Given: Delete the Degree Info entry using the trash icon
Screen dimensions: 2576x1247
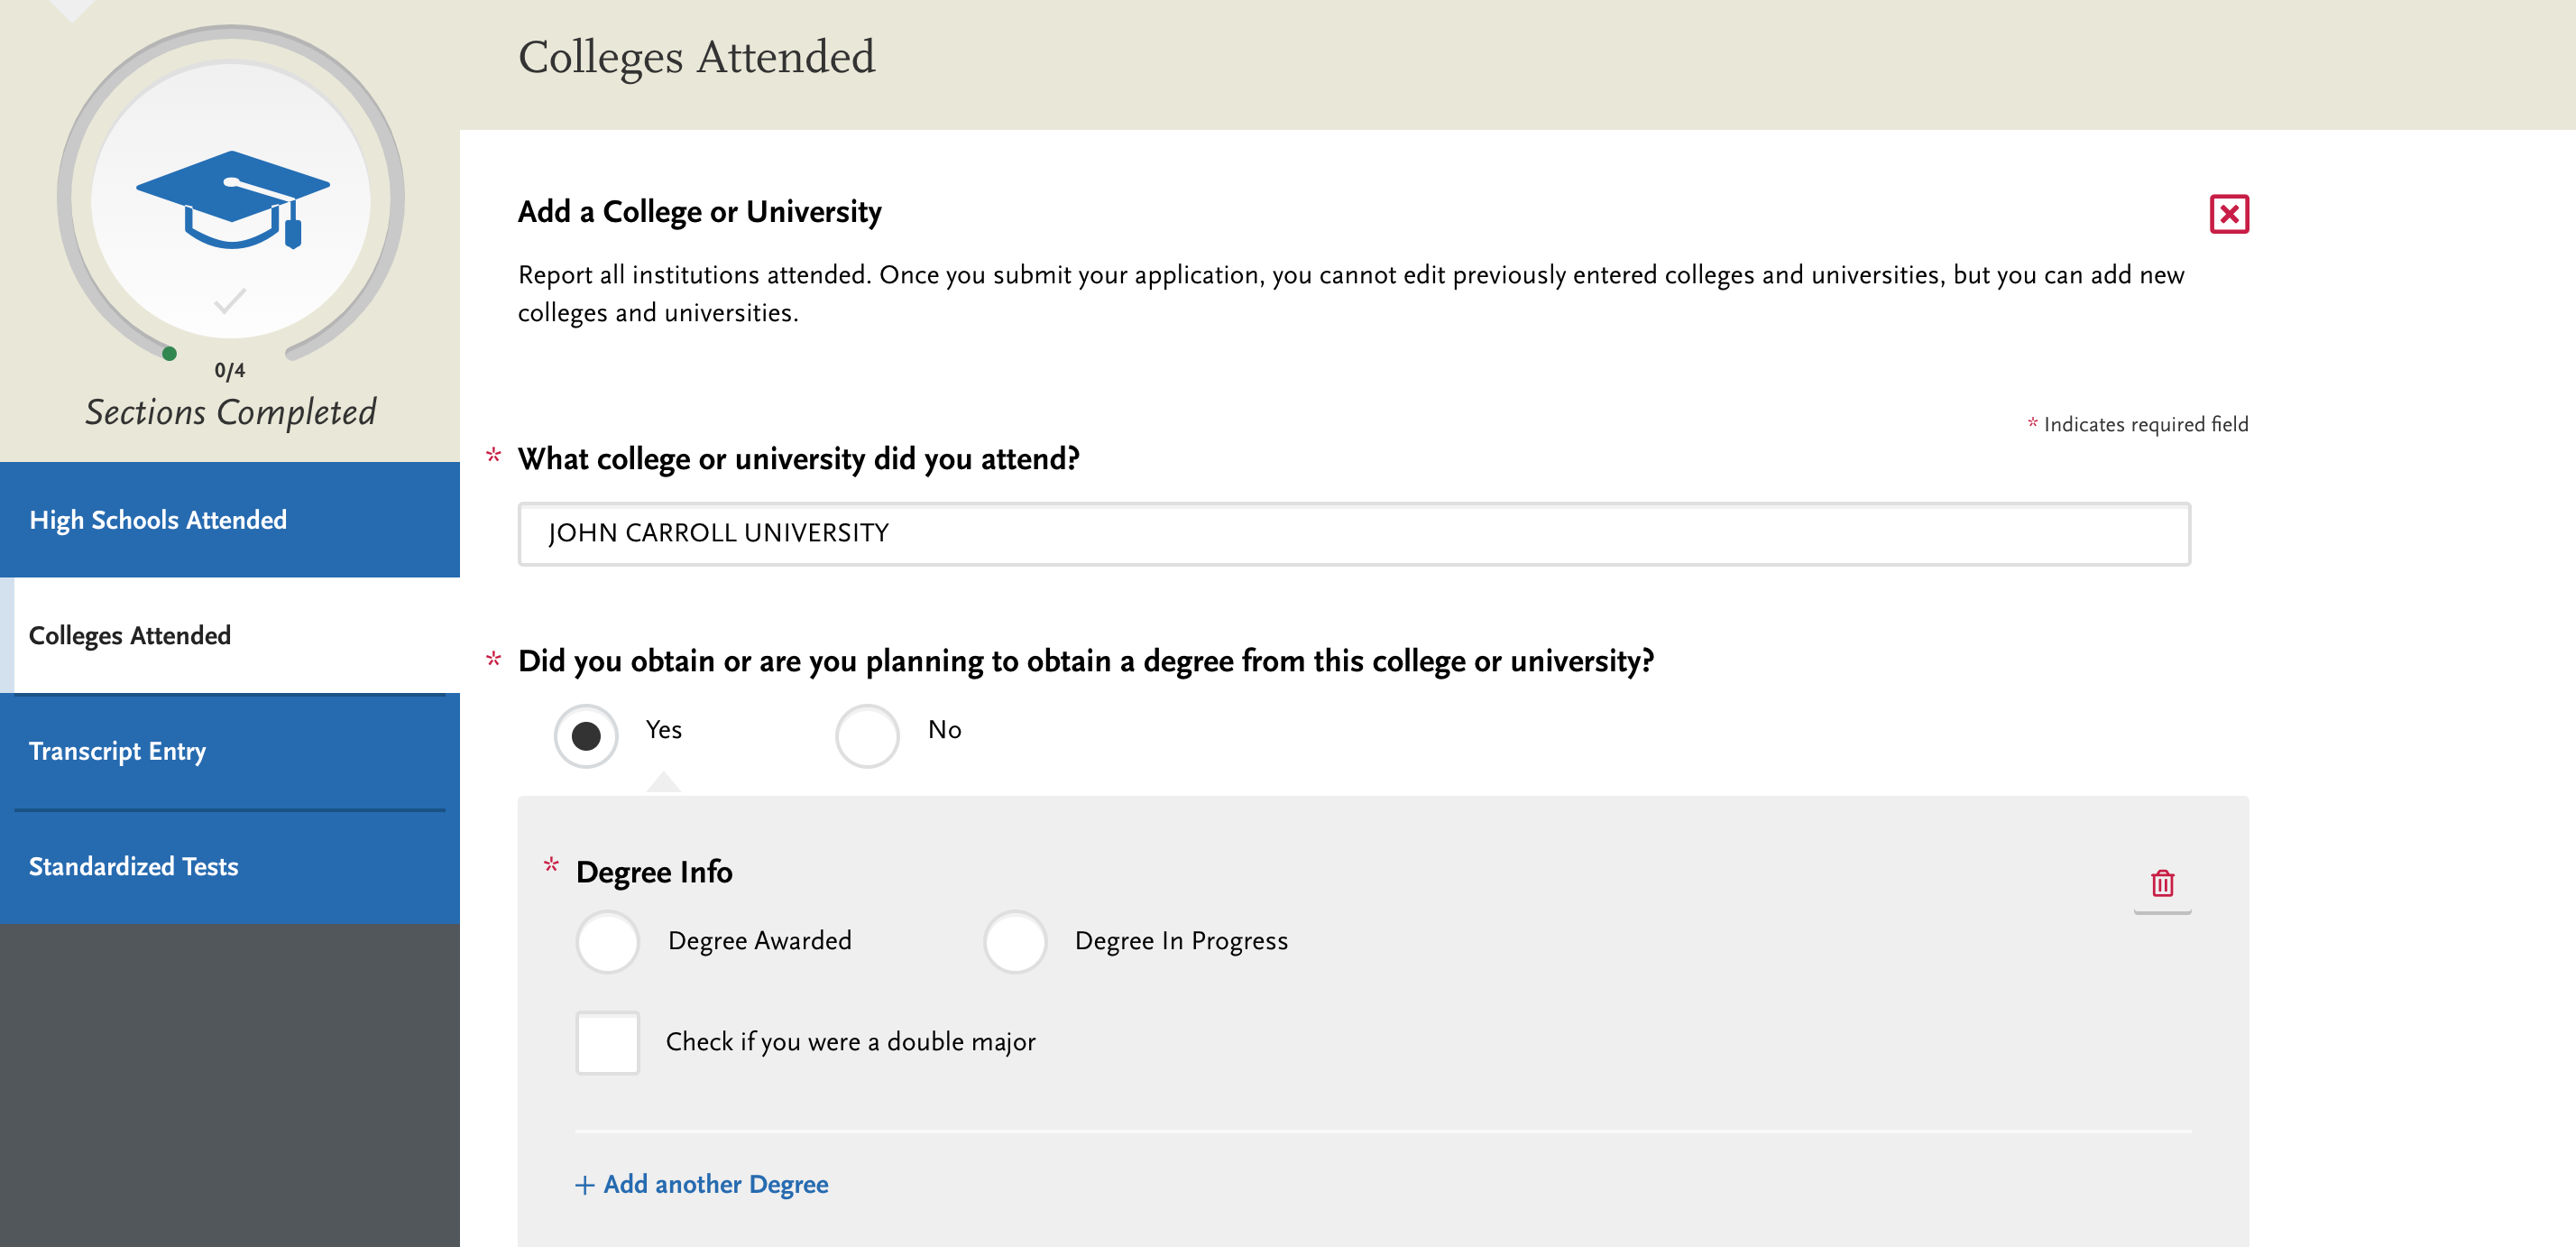Looking at the screenshot, I should (2161, 883).
